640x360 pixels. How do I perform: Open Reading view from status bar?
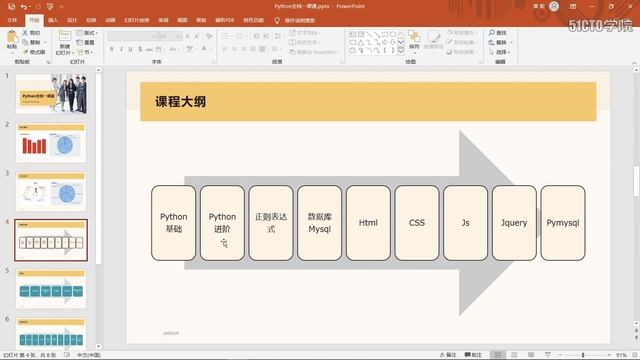pos(531,355)
